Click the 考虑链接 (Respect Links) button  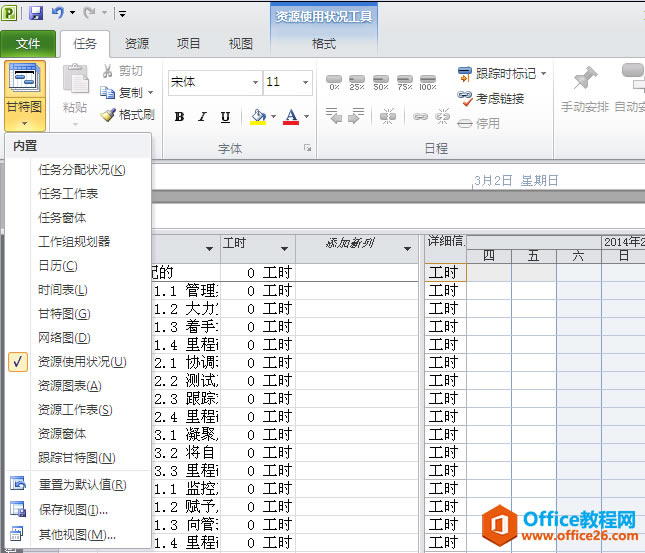[x=491, y=98]
